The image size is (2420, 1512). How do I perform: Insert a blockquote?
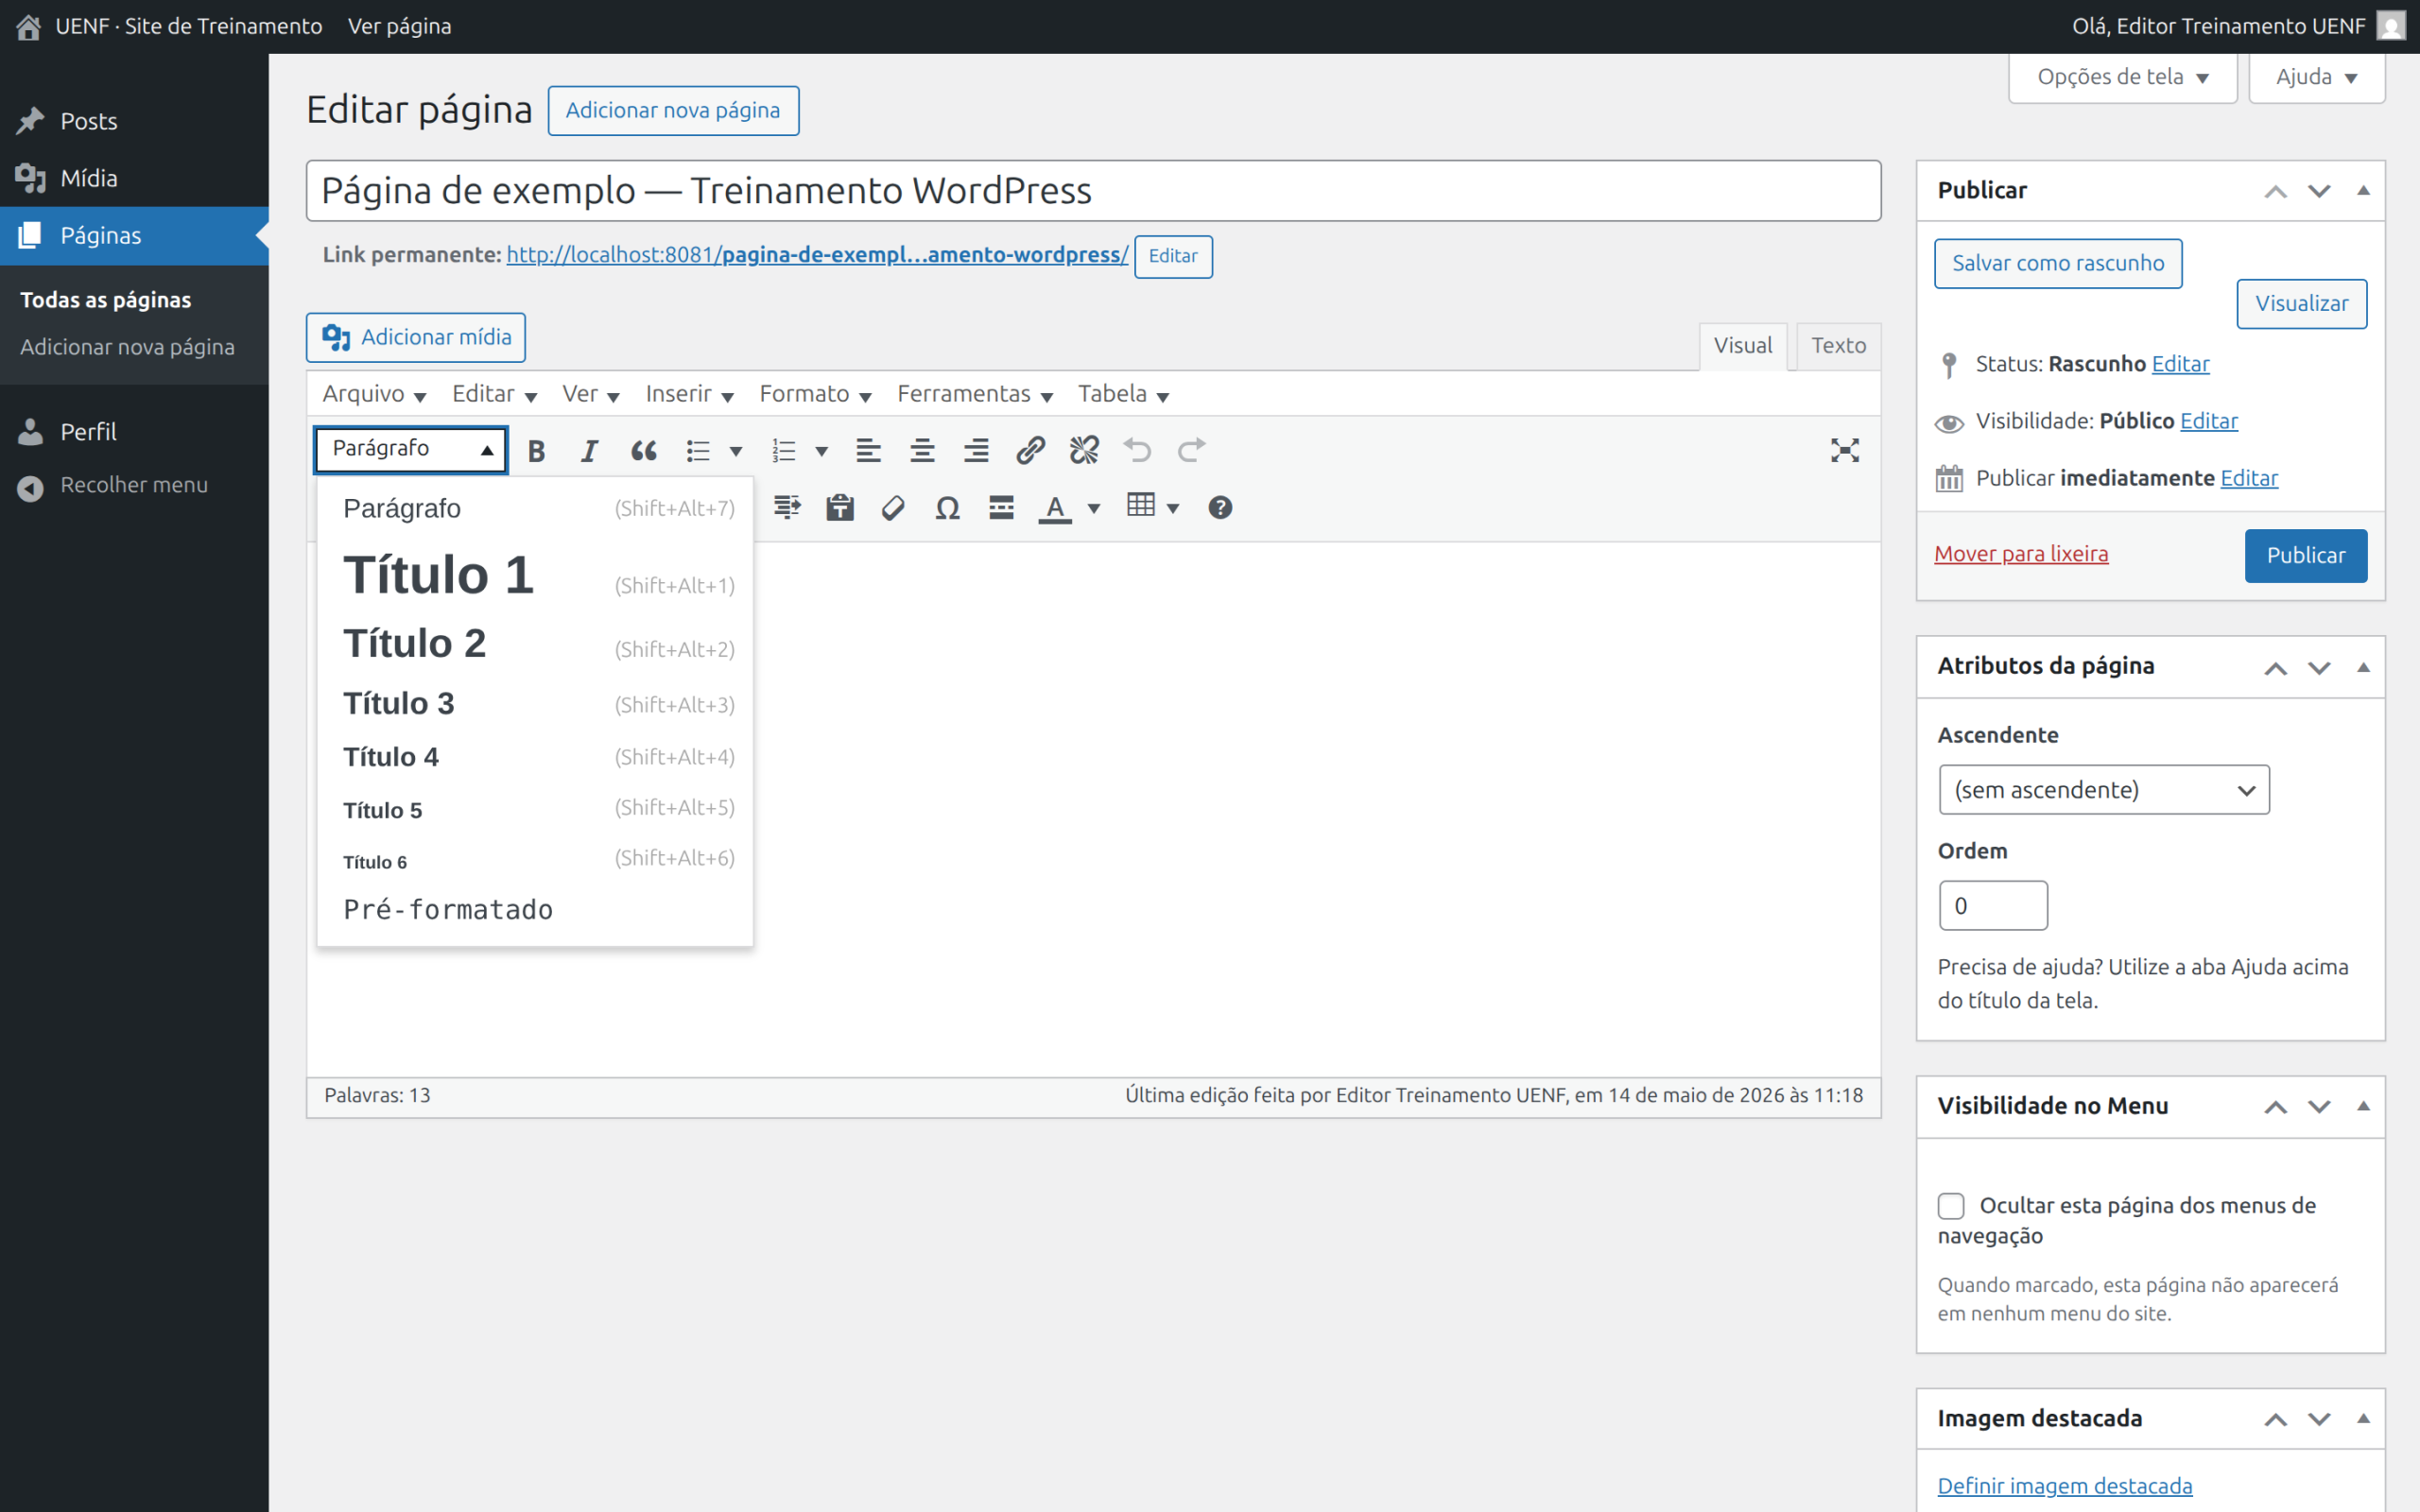click(643, 451)
